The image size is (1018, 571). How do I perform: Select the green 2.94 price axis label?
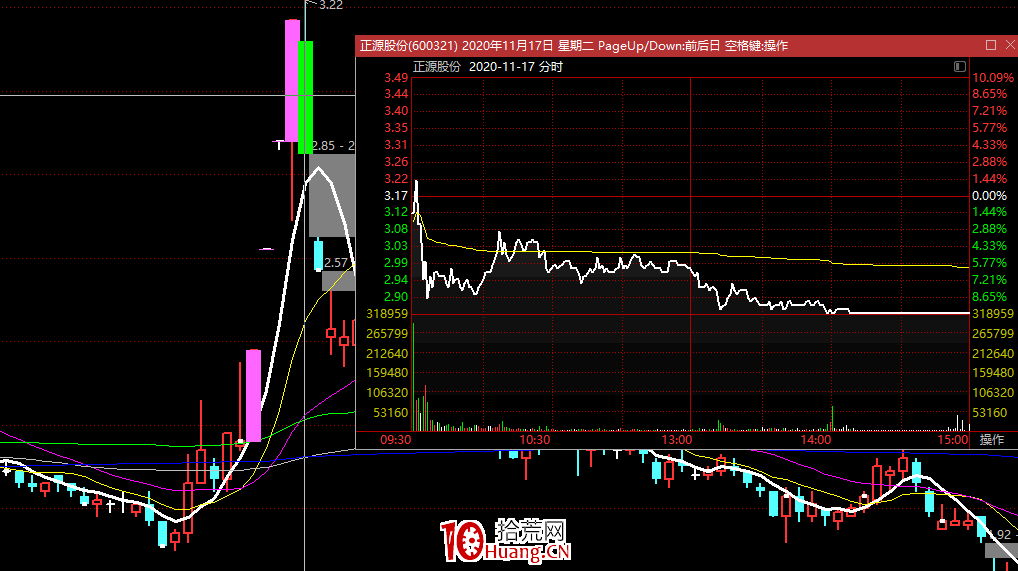396,280
